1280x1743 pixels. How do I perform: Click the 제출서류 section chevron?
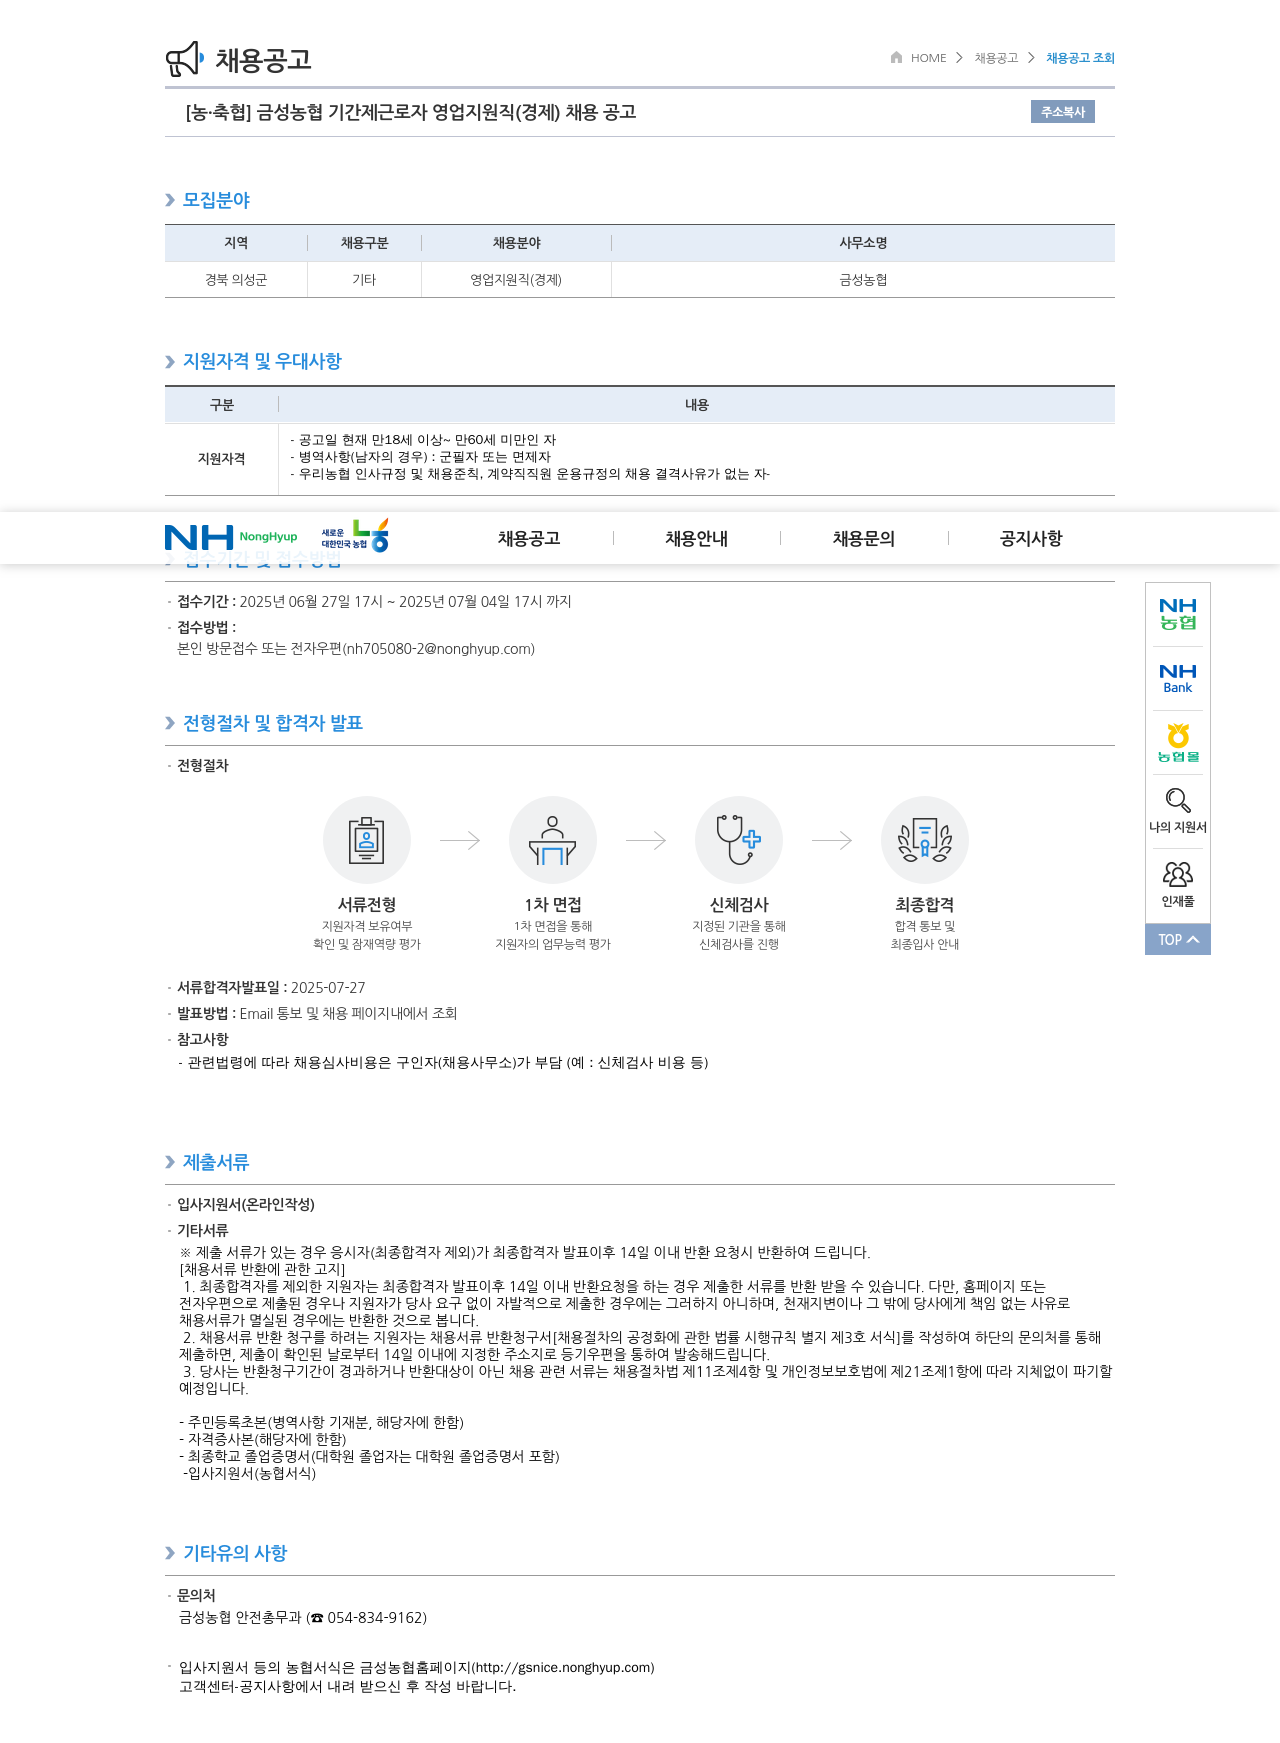point(170,1162)
